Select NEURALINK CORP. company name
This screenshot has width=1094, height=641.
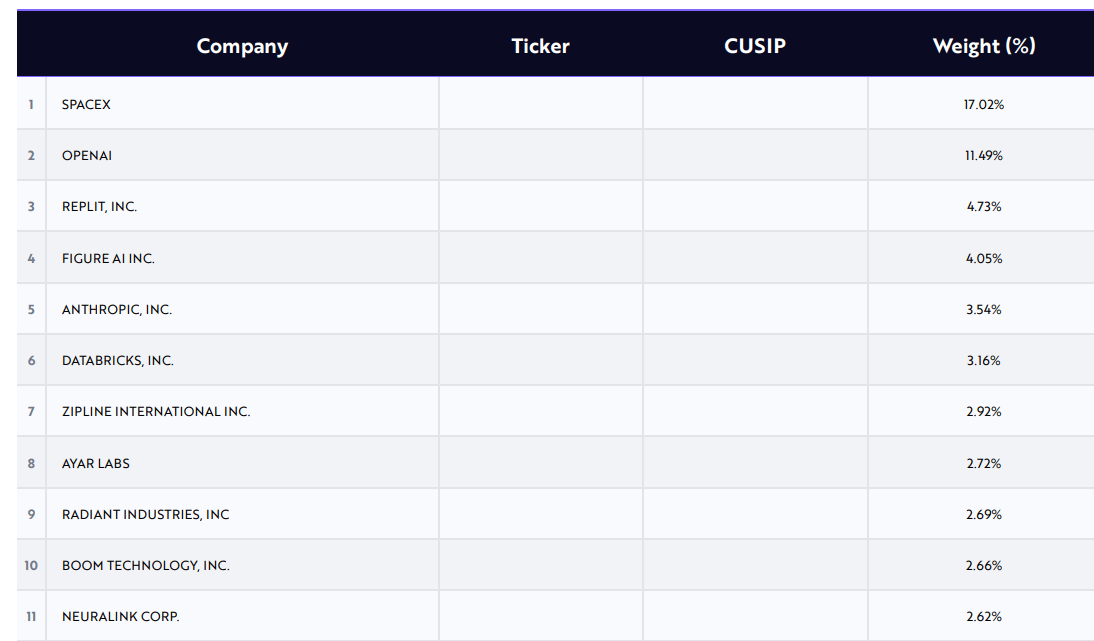(x=121, y=617)
